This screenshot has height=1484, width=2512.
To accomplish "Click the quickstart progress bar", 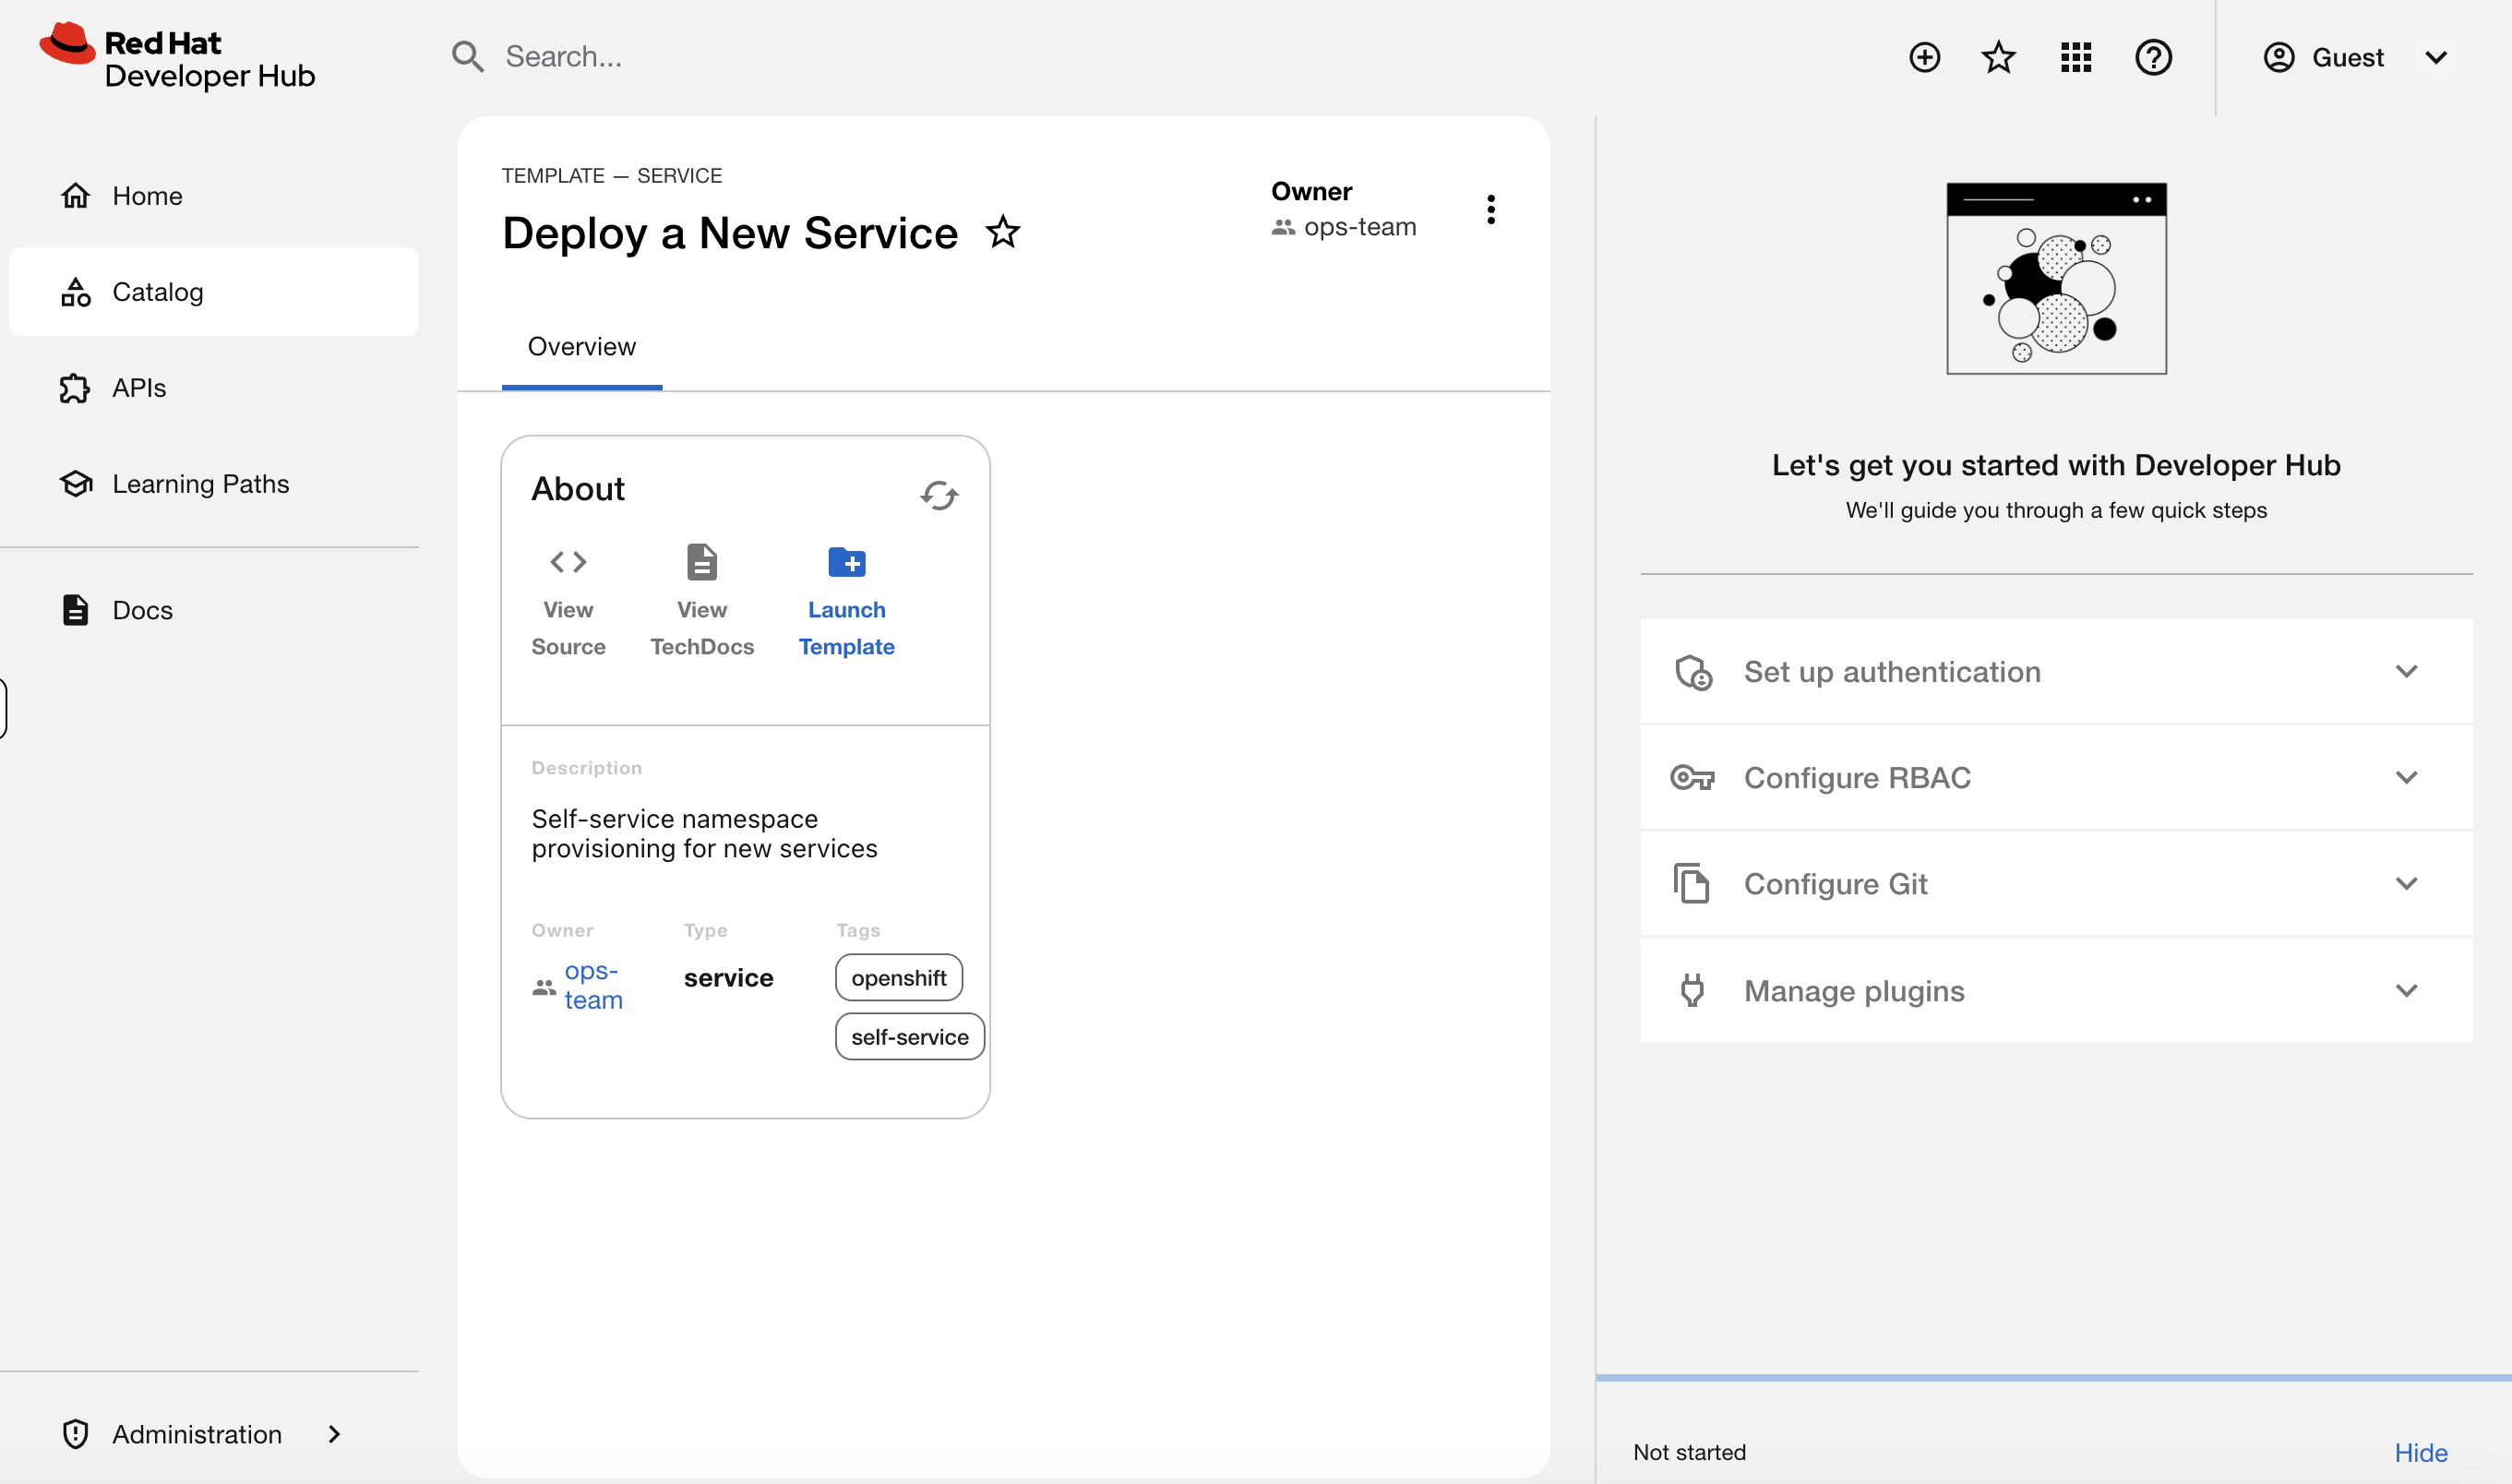I will coord(2053,1378).
